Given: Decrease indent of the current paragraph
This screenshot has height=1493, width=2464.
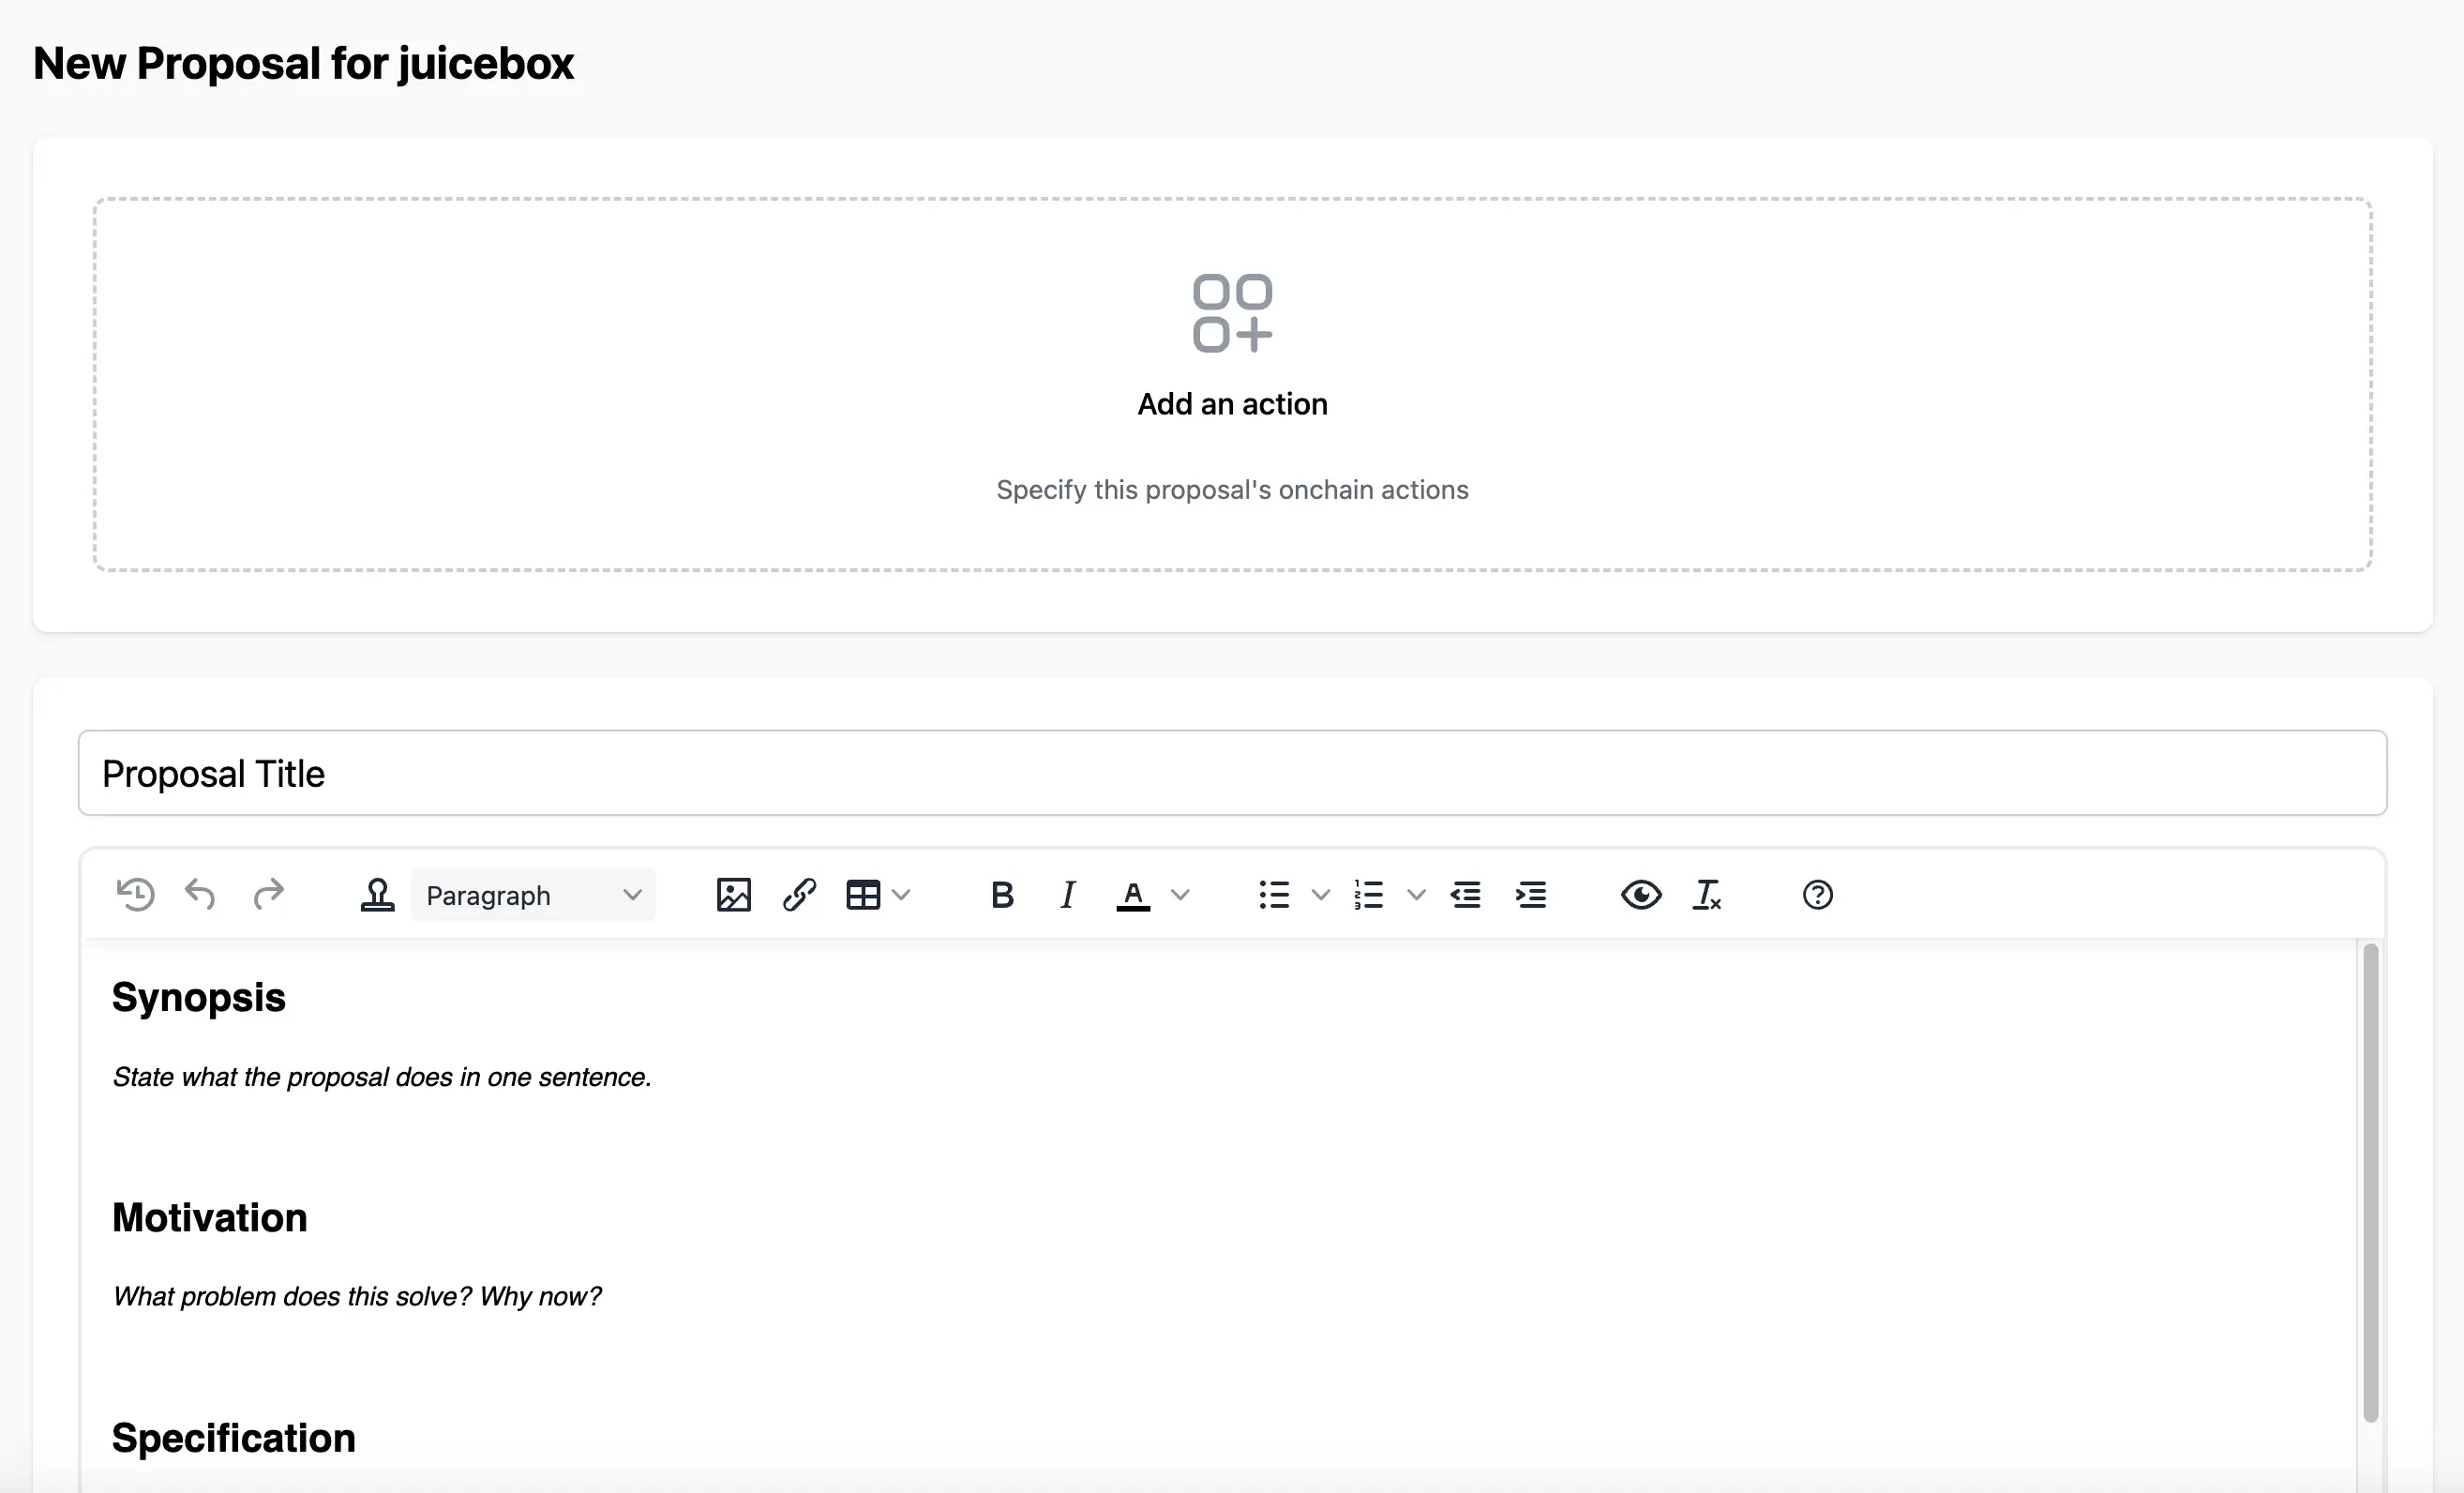Looking at the screenshot, I should click(x=1465, y=895).
